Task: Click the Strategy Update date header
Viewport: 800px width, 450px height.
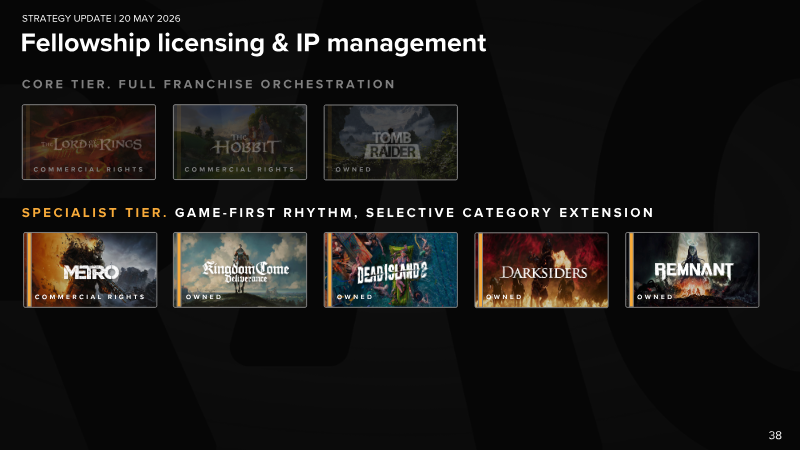Action: [101, 18]
